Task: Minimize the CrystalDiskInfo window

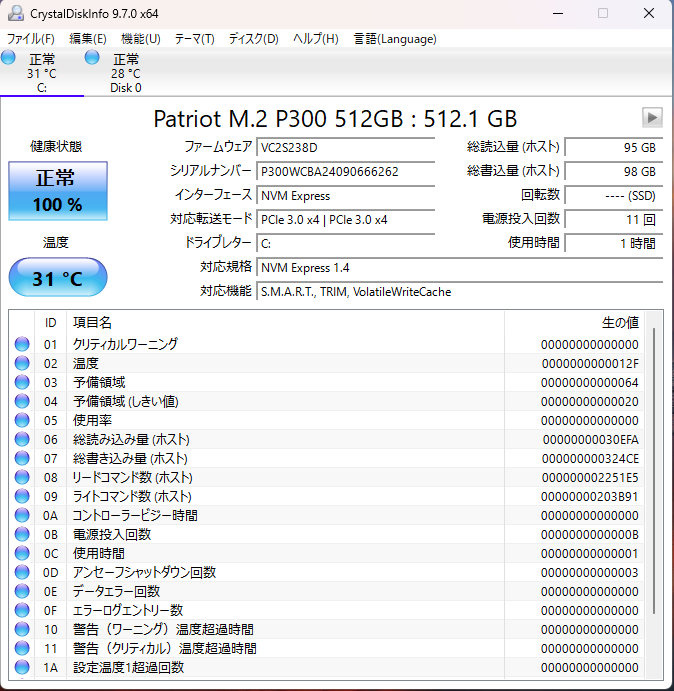Action: click(558, 13)
